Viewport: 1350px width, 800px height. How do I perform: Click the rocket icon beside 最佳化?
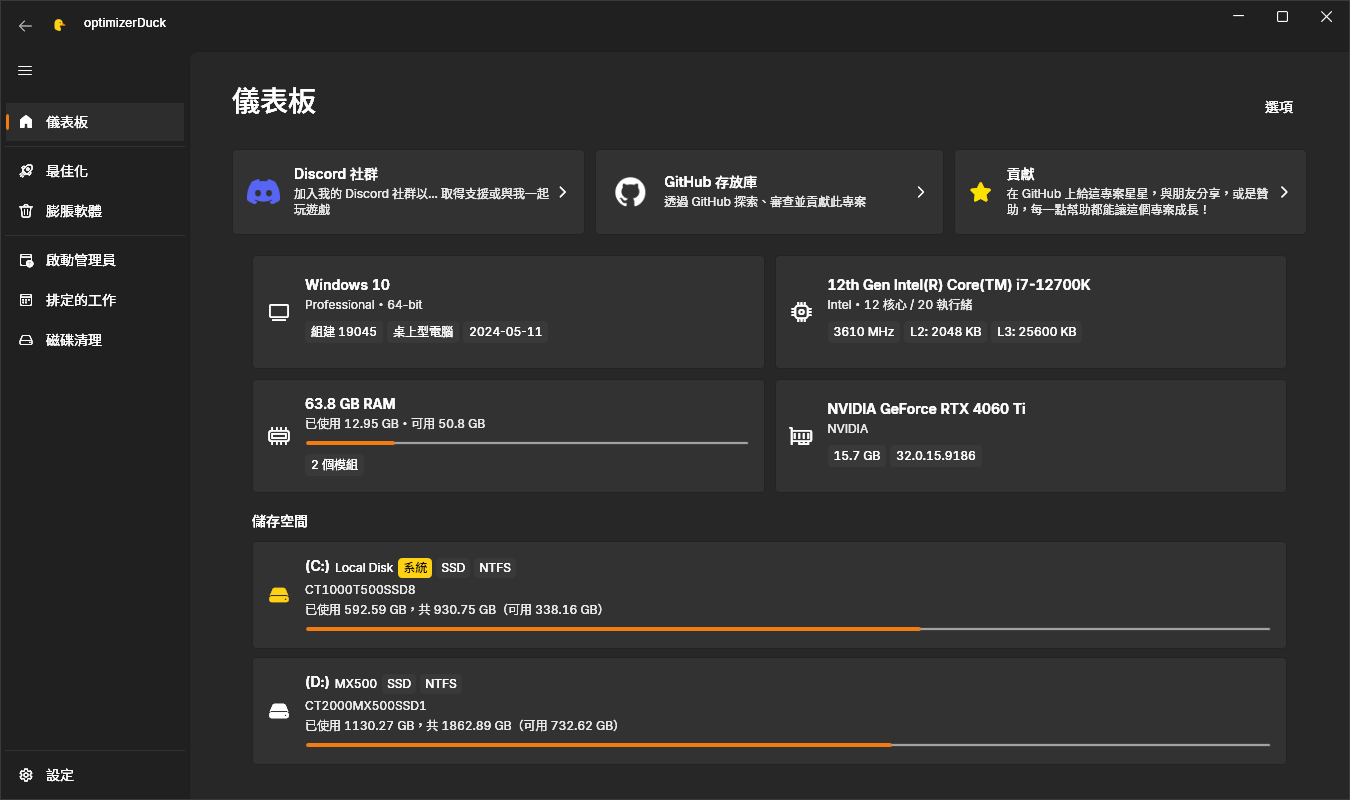[x=26, y=171]
